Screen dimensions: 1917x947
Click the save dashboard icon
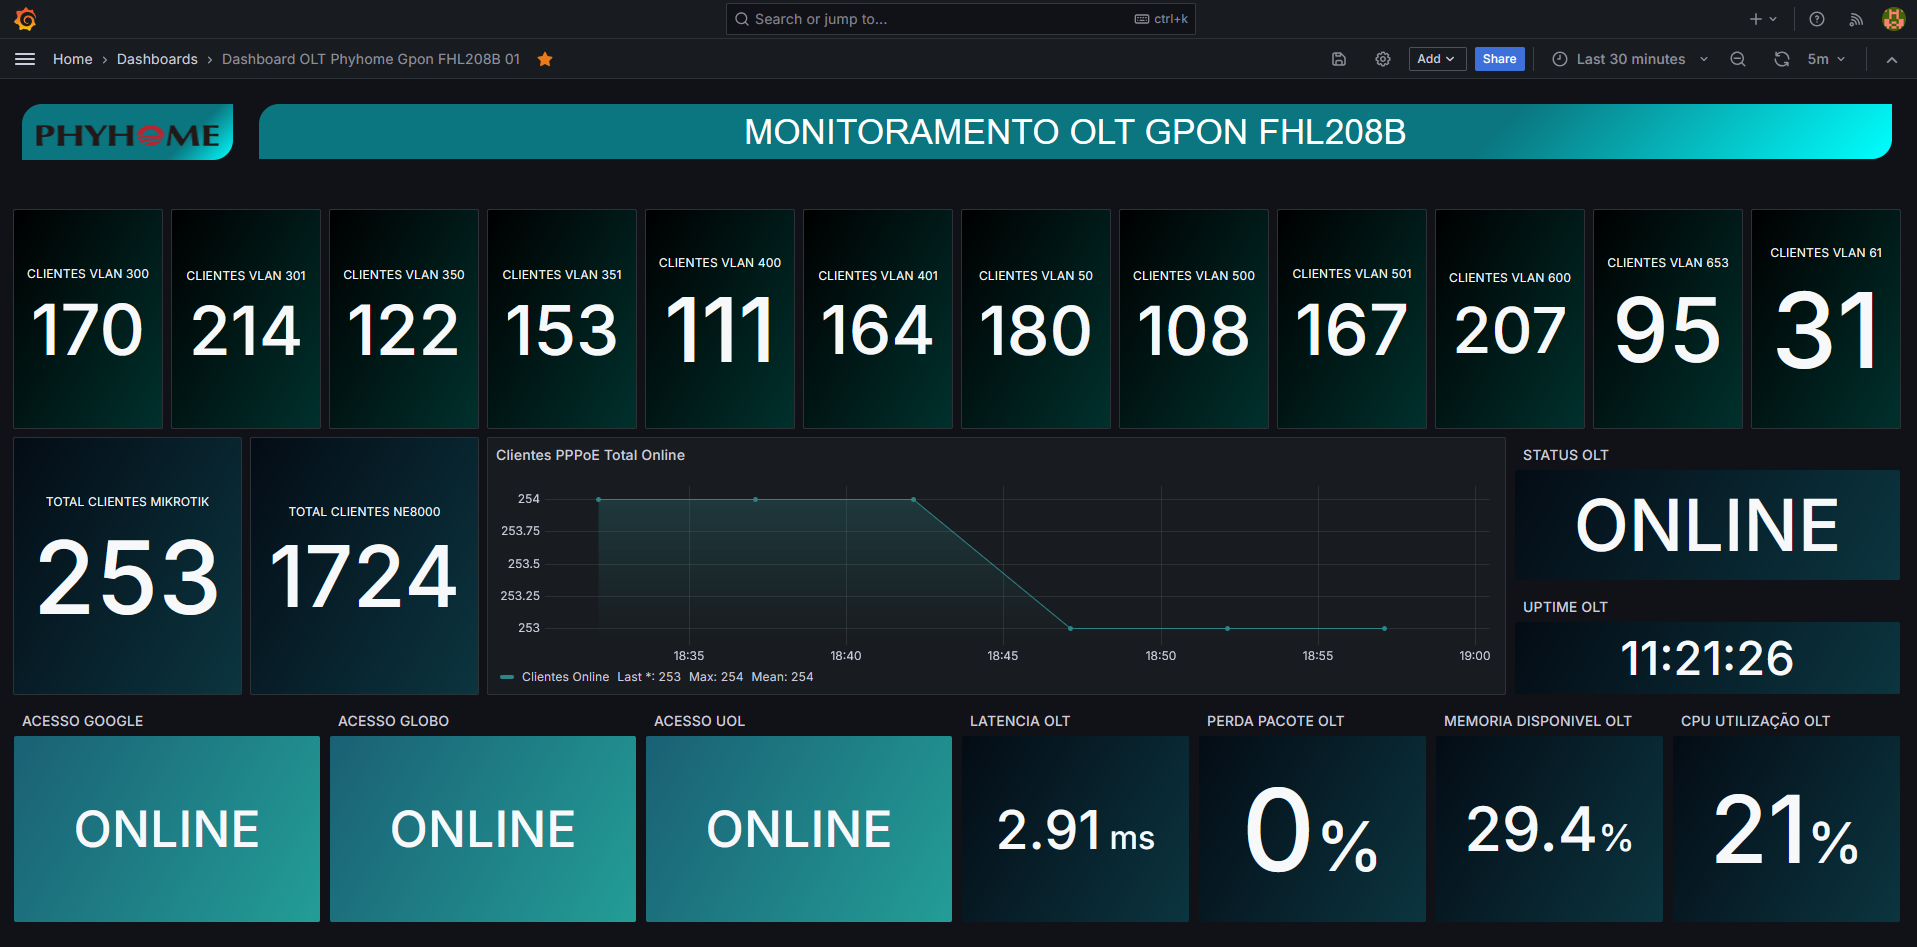tap(1339, 59)
